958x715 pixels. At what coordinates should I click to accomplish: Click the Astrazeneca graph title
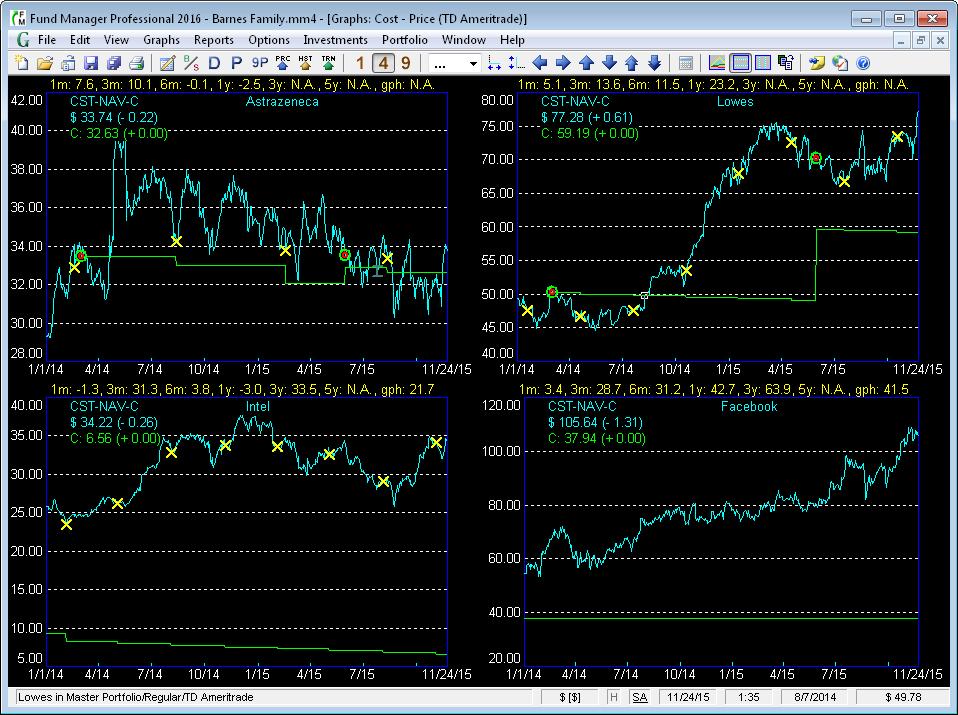(x=282, y=101)
